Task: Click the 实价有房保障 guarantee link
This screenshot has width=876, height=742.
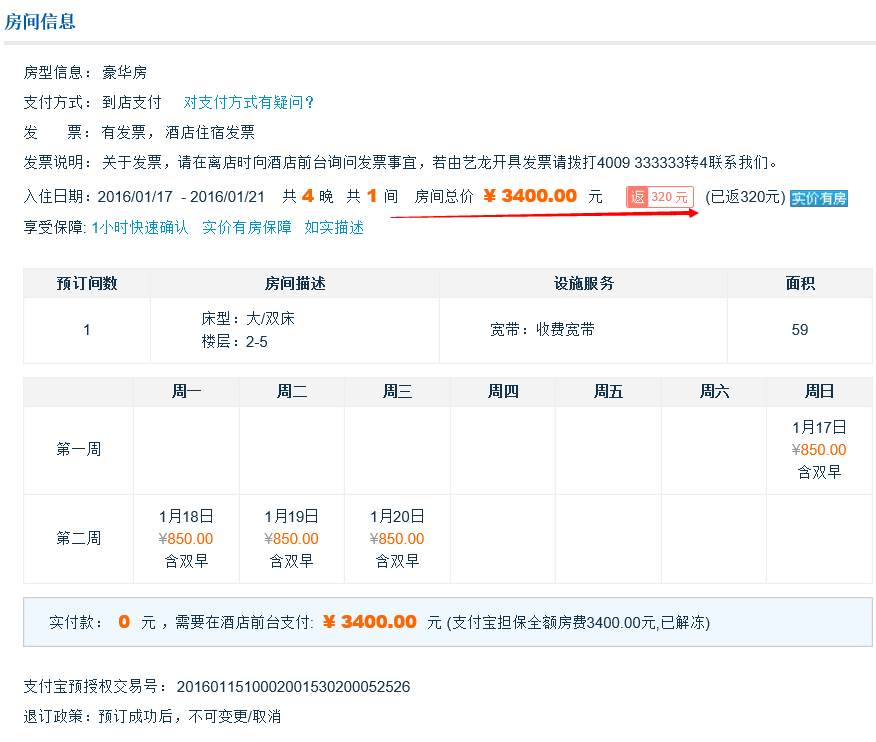Action: [246, 227]
